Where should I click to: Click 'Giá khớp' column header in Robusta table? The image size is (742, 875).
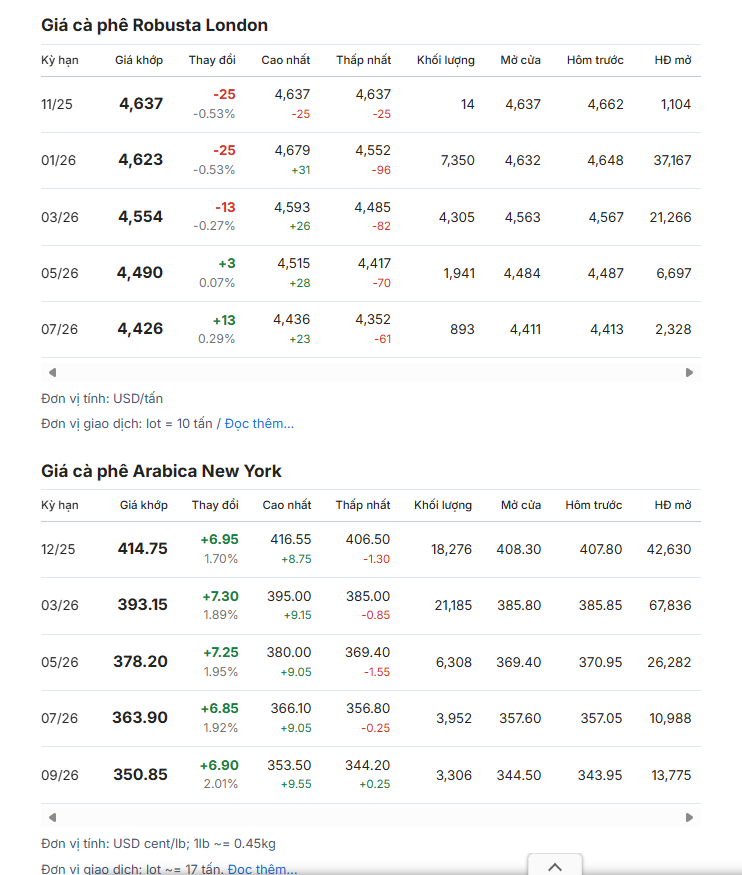click(139, 60)
